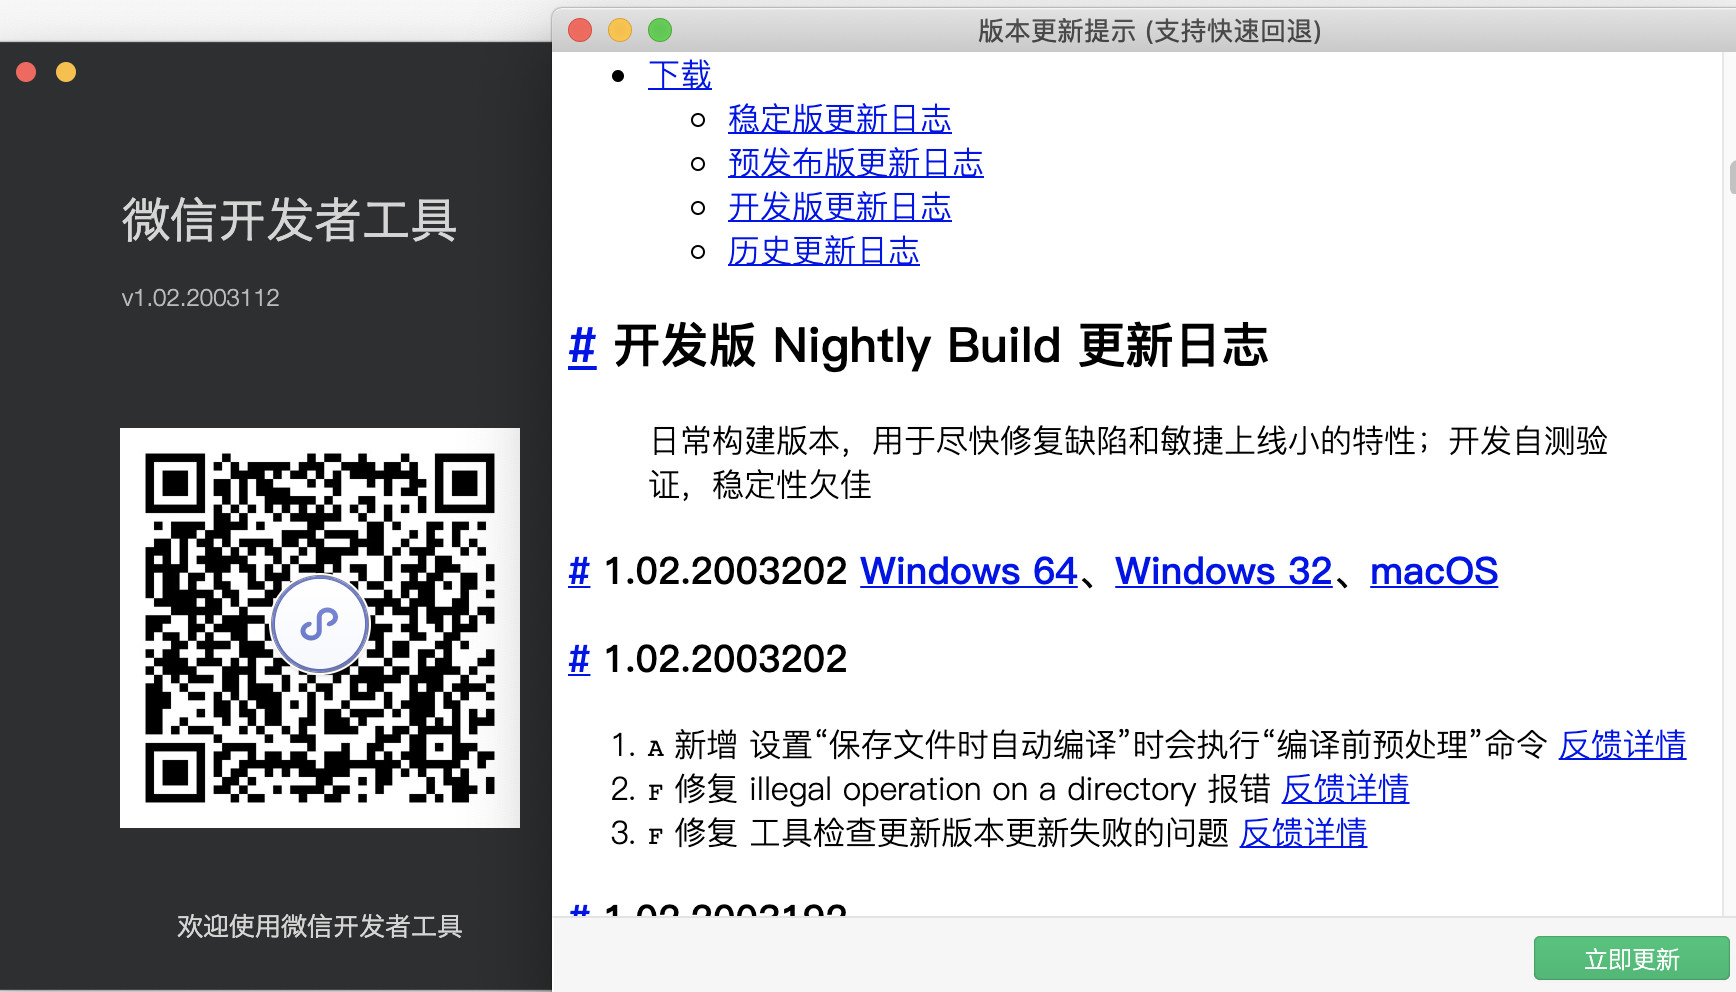Click the 开发版 Nightly Build 更新日志 heading

941,346
